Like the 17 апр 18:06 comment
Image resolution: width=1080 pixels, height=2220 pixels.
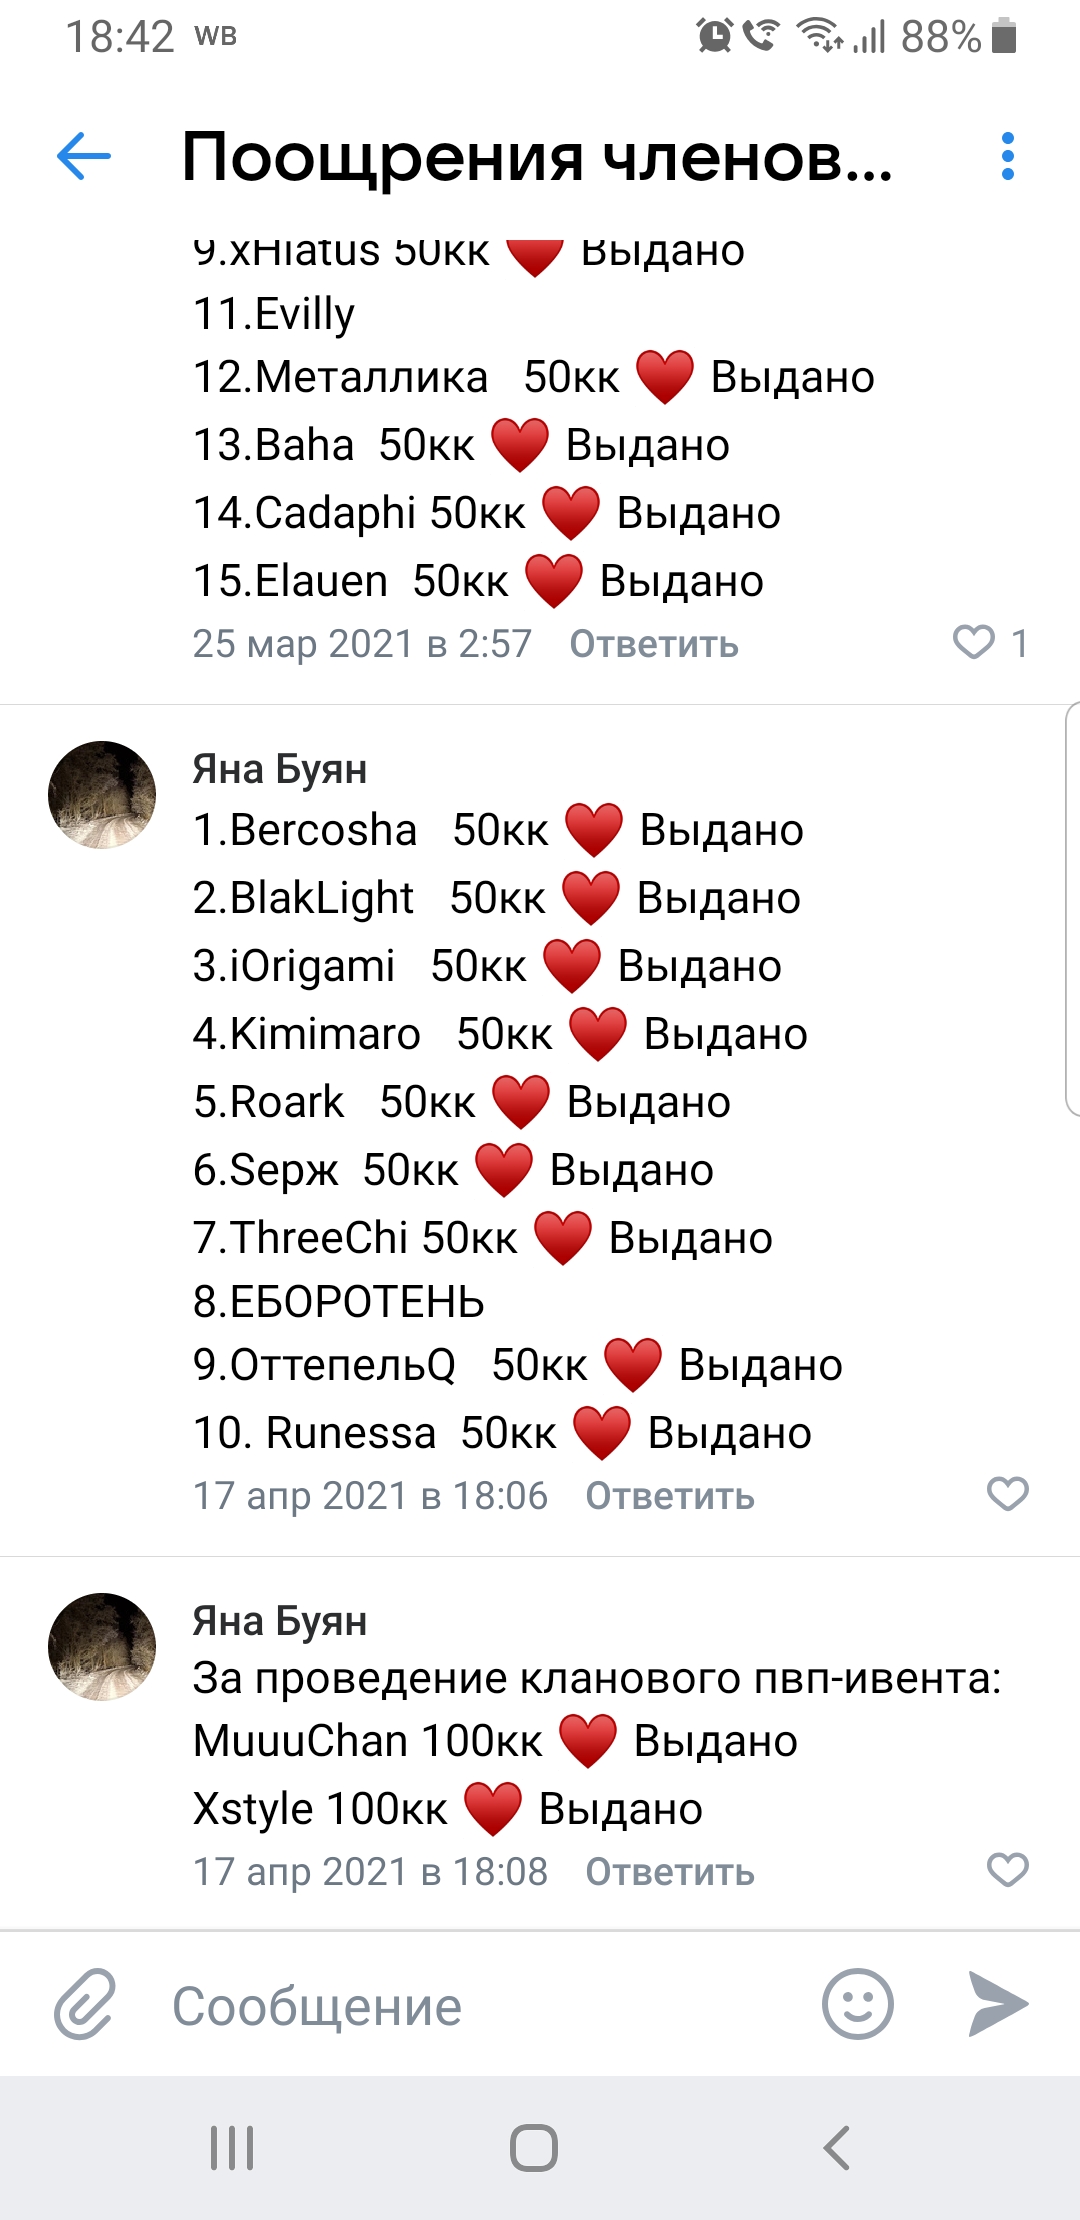tap(1007, 1494)
